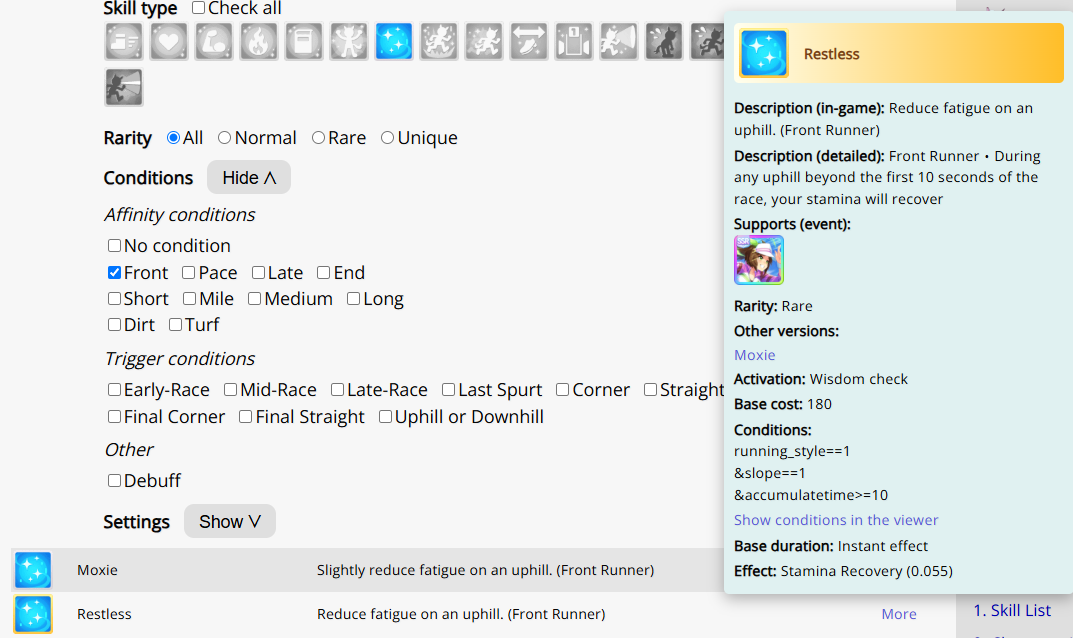Click the Restless uphill fatigue description in list
The image size is (1073, 638).
point(461,614)
